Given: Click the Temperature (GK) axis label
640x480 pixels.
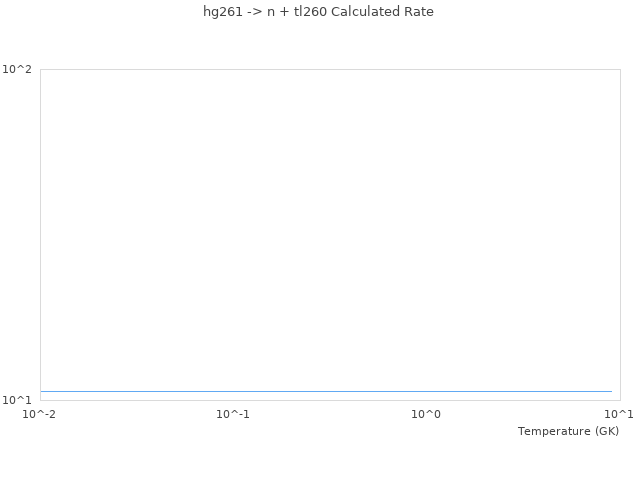Looking at the screenshot, I should pyautogui.click(x=568, y=431).
